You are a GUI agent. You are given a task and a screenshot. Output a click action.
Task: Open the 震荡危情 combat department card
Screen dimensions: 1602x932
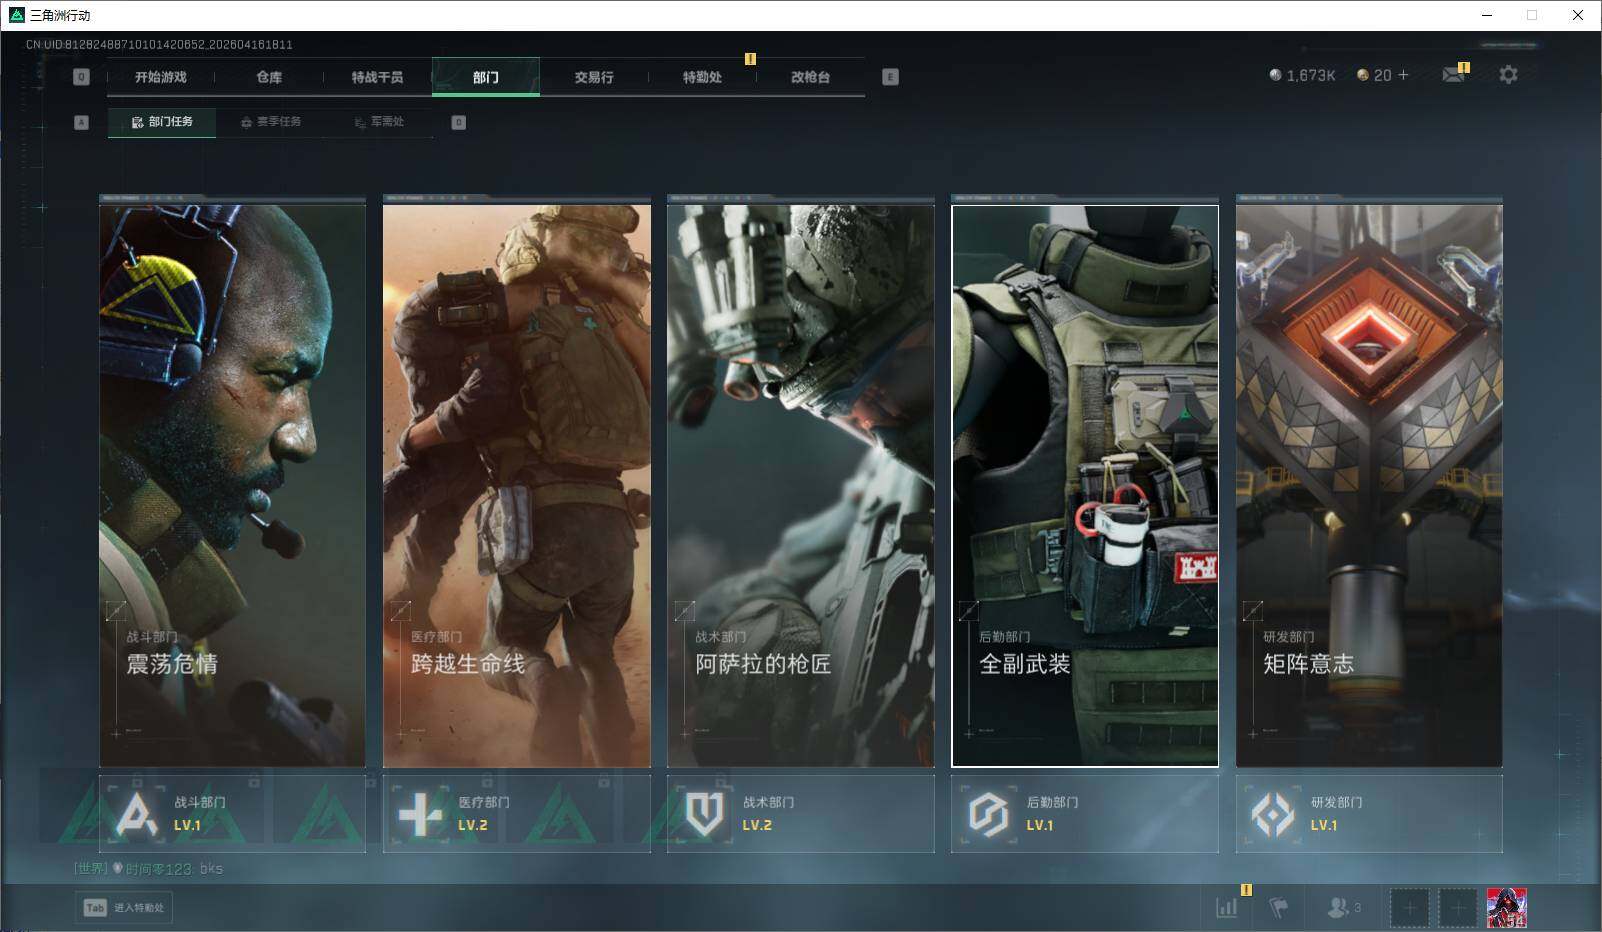(233, 486)
